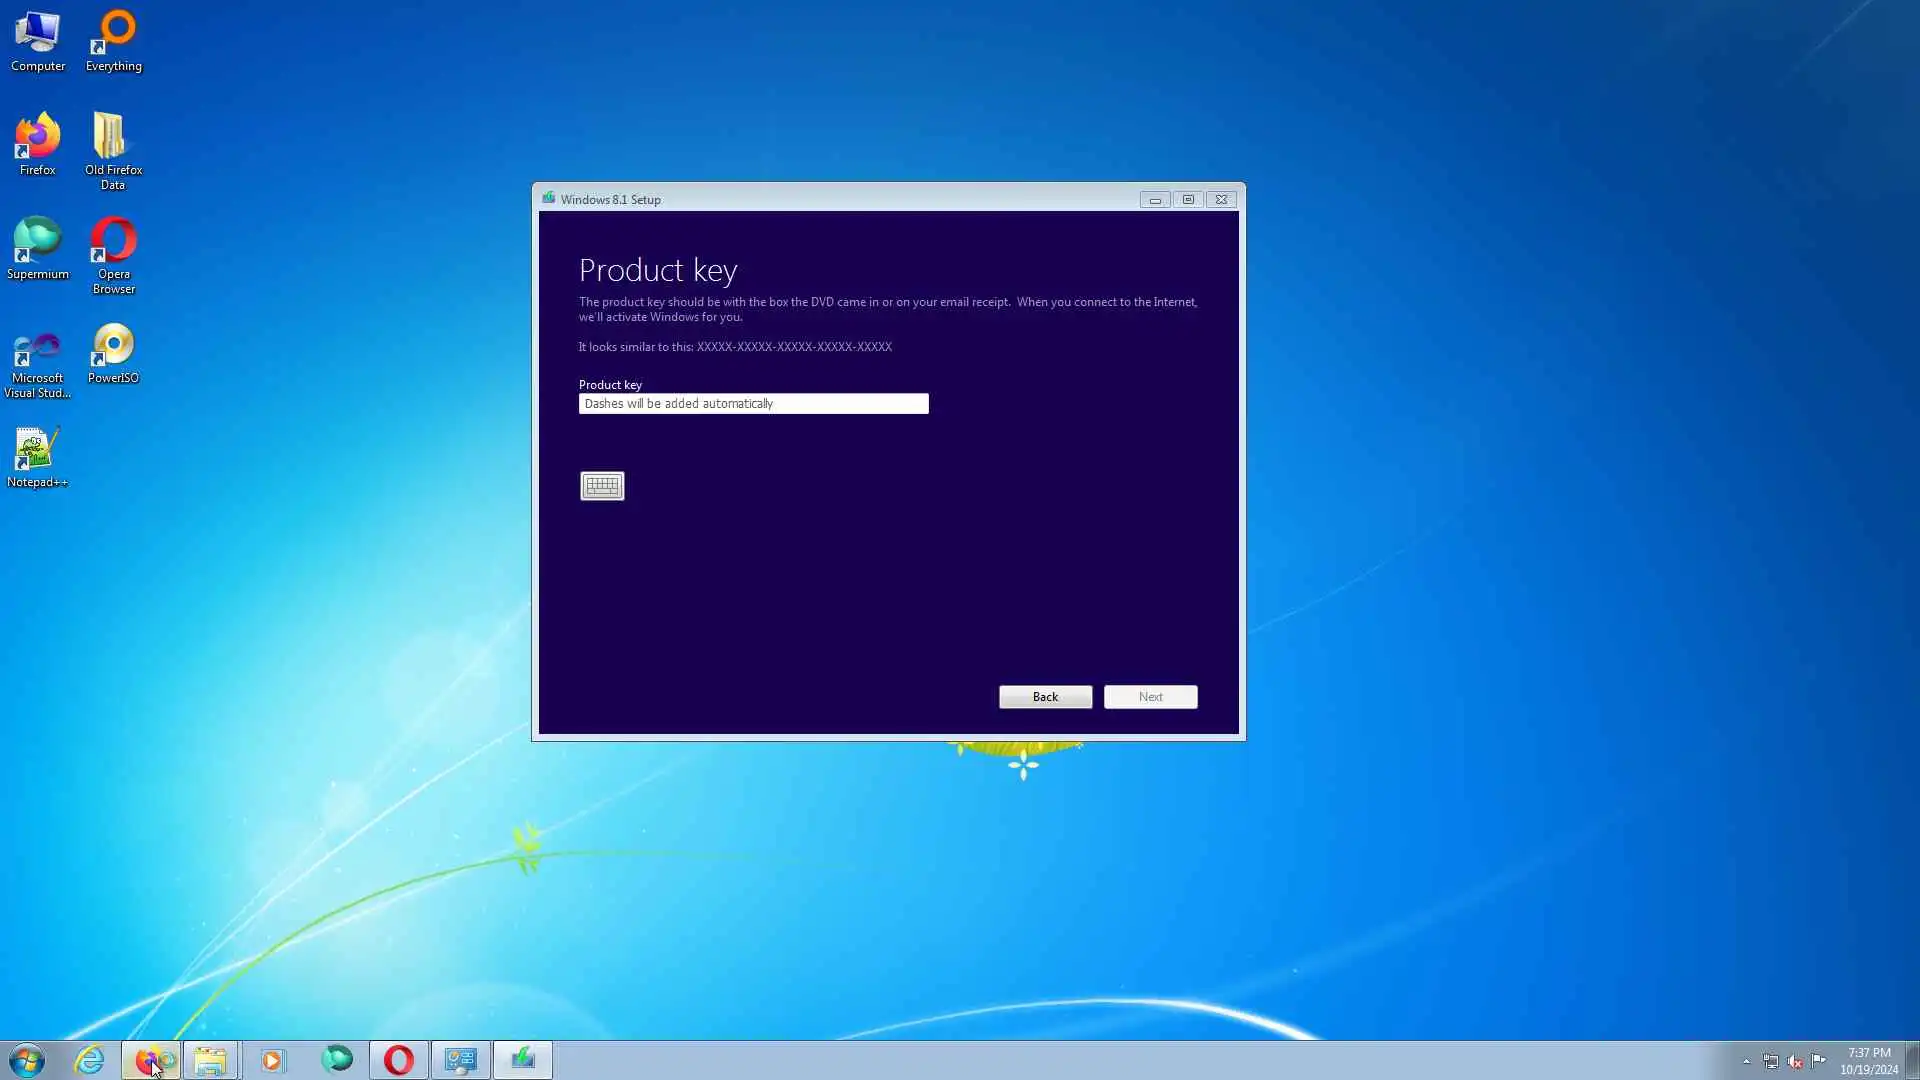Click the taskbar clock and date

1868,1060
